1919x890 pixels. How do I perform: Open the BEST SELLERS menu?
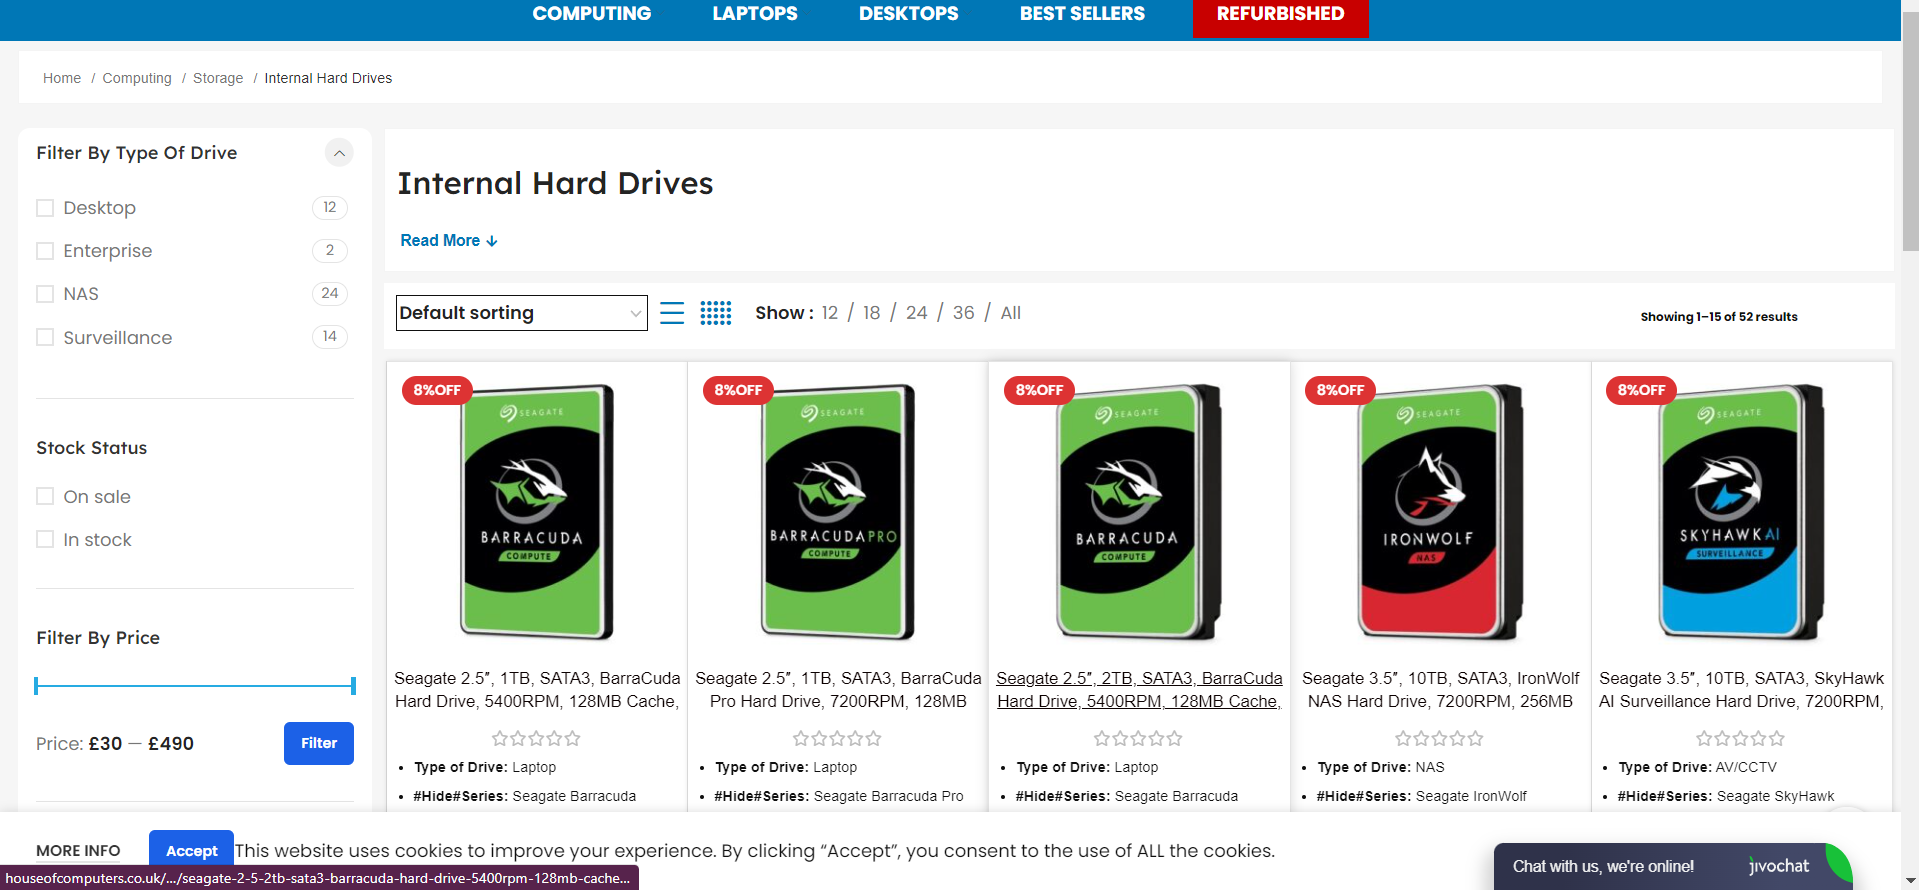1082,14
